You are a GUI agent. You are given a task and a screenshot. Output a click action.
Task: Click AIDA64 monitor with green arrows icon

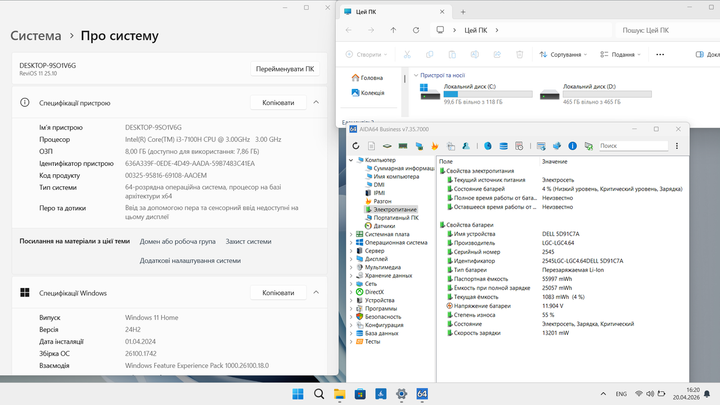click(x=588, y=146)
